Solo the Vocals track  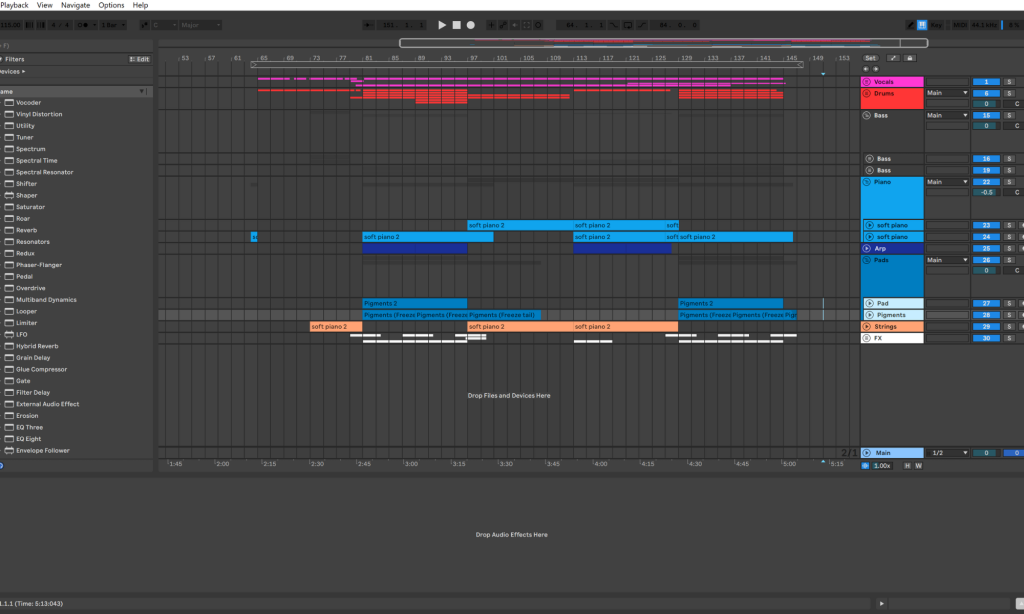1009,82
